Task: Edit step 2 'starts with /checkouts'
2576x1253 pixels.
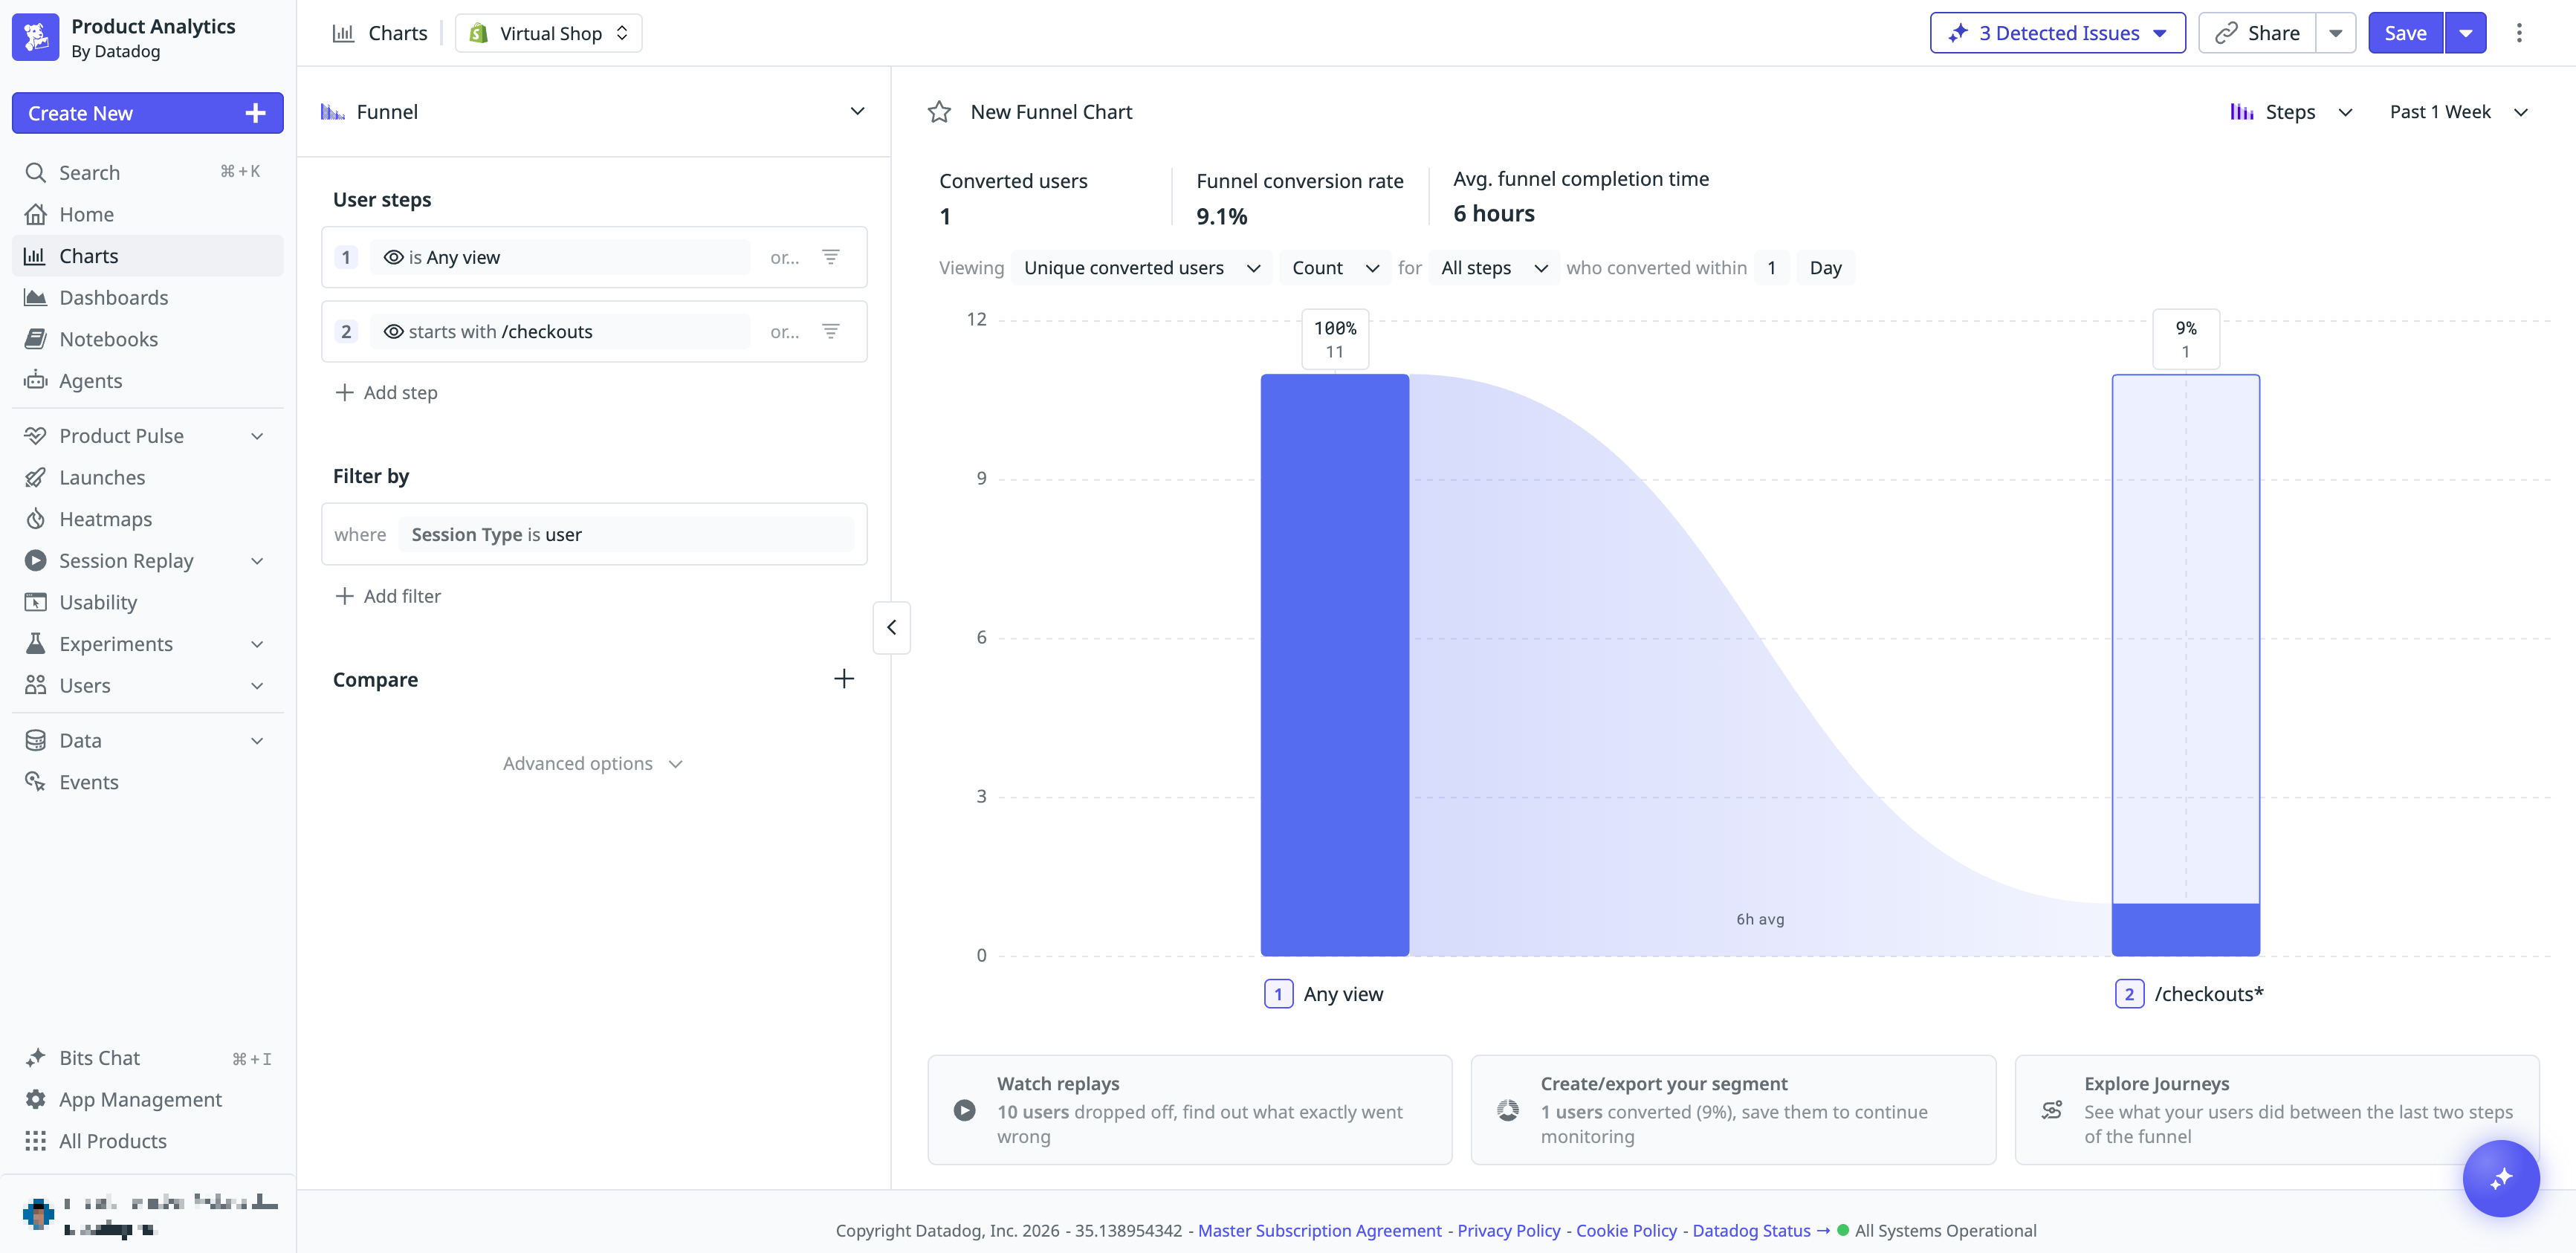Action: pos(560,331)
